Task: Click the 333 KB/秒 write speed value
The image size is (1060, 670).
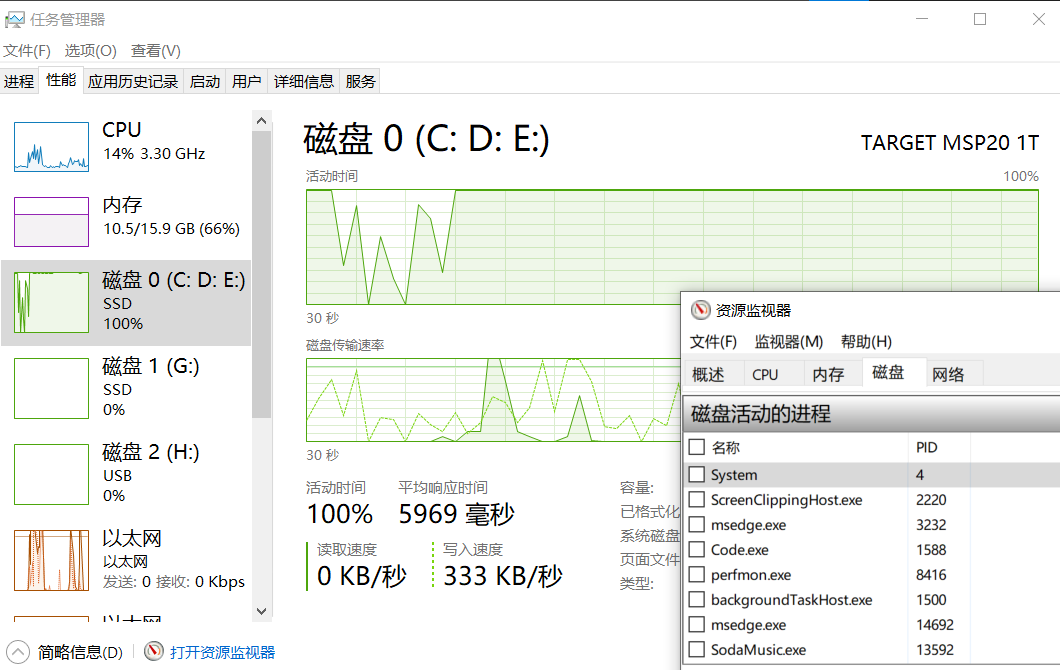Action: pyautogui.click(x=502, y=576)
